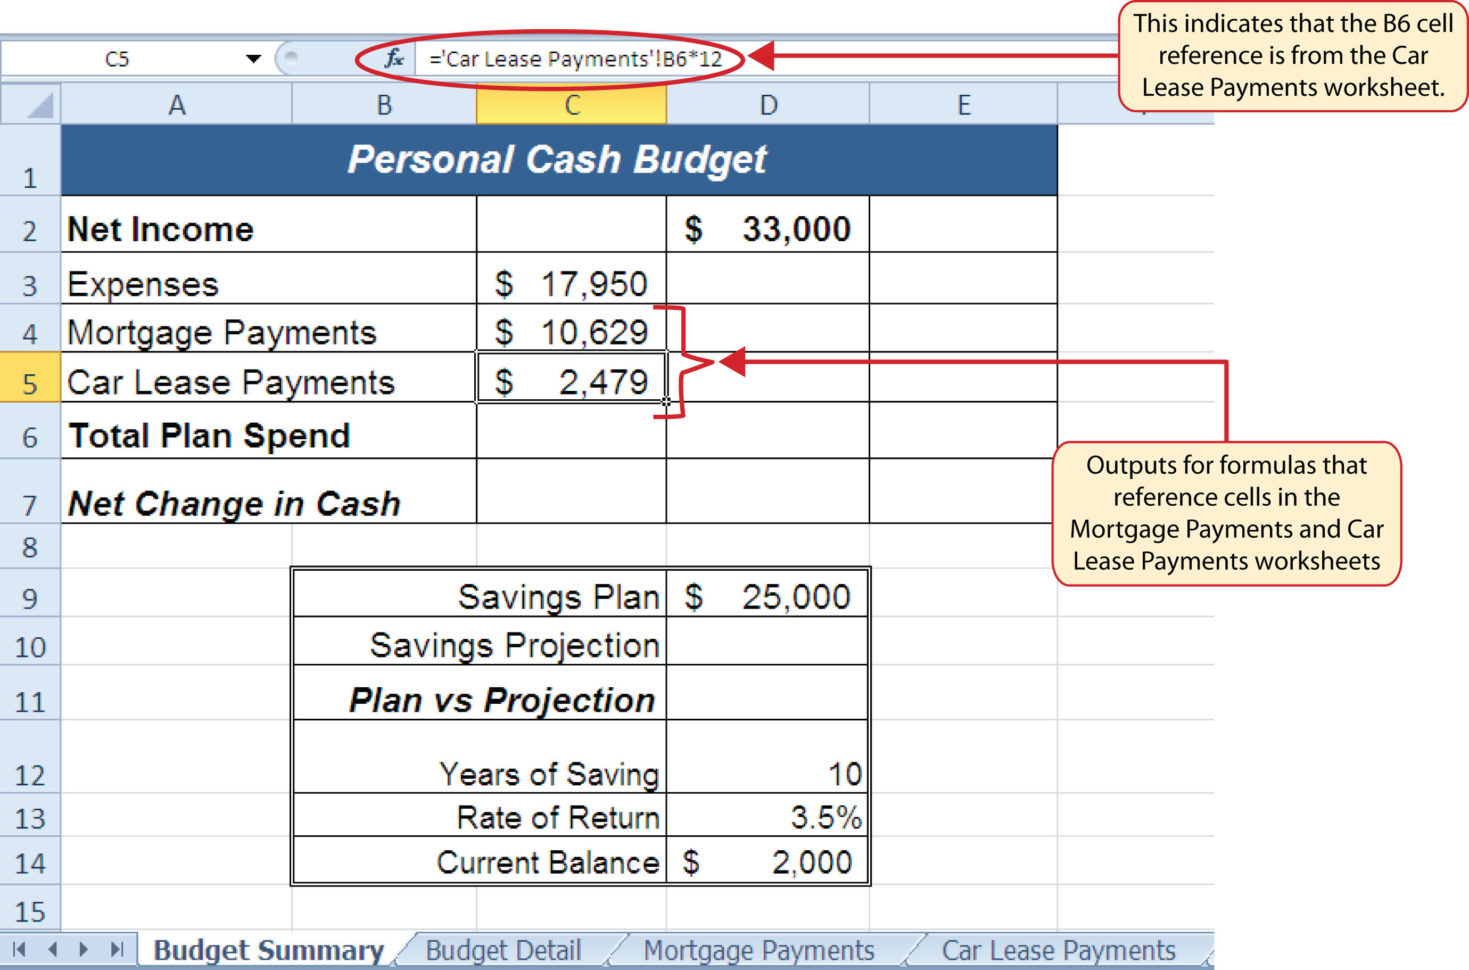Switch to the Budget Summary sheet tab
The width and height of the screenshot is (1469, 970).
[x=268, y=950]
